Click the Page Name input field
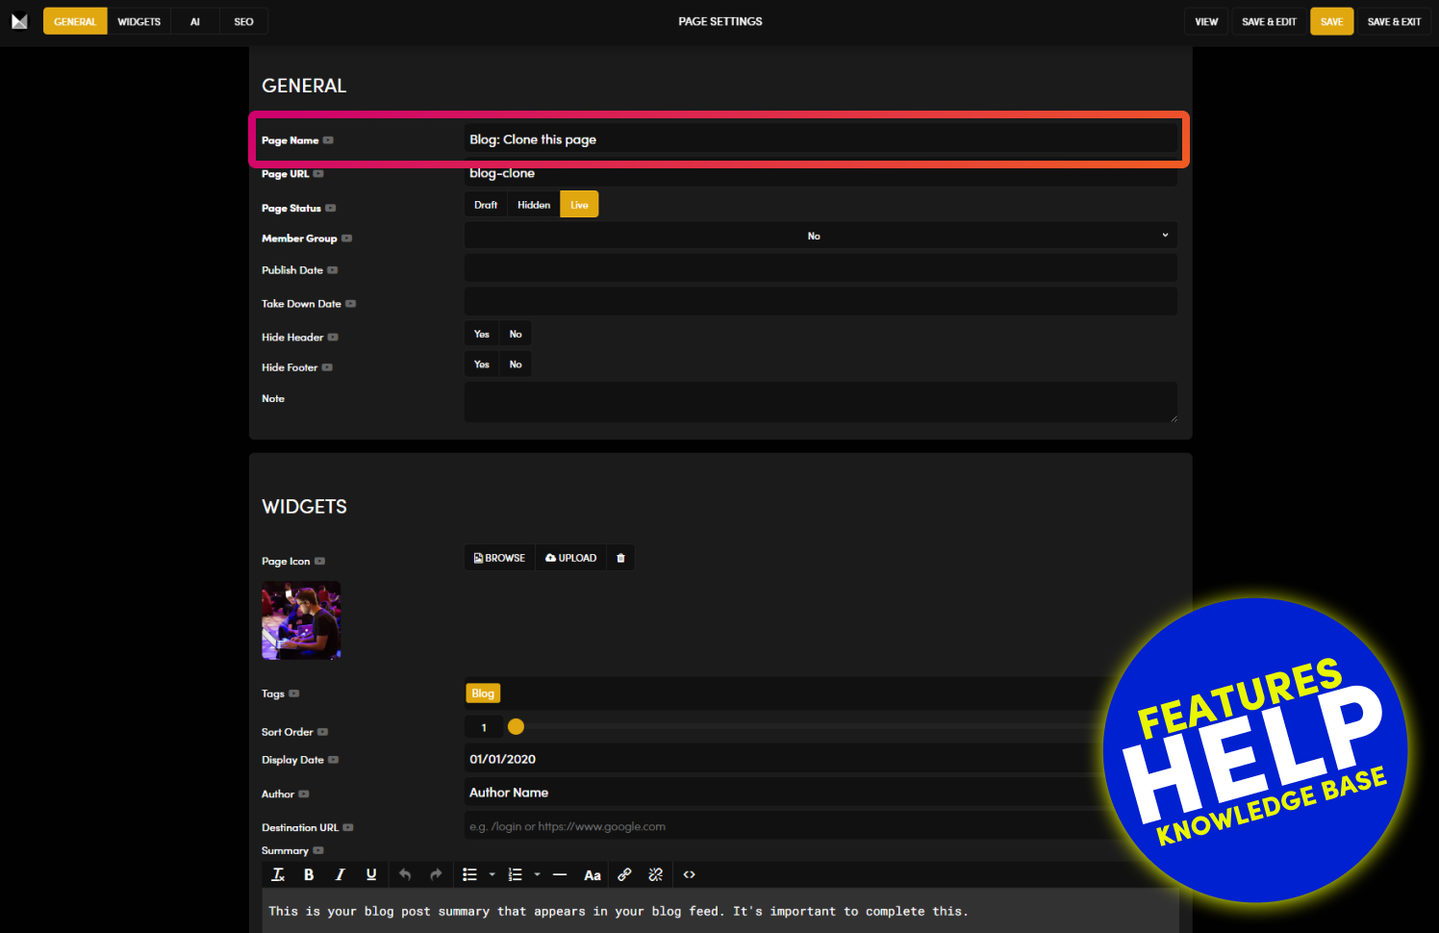The image size is (1439, 933). [x=820, y=140]
